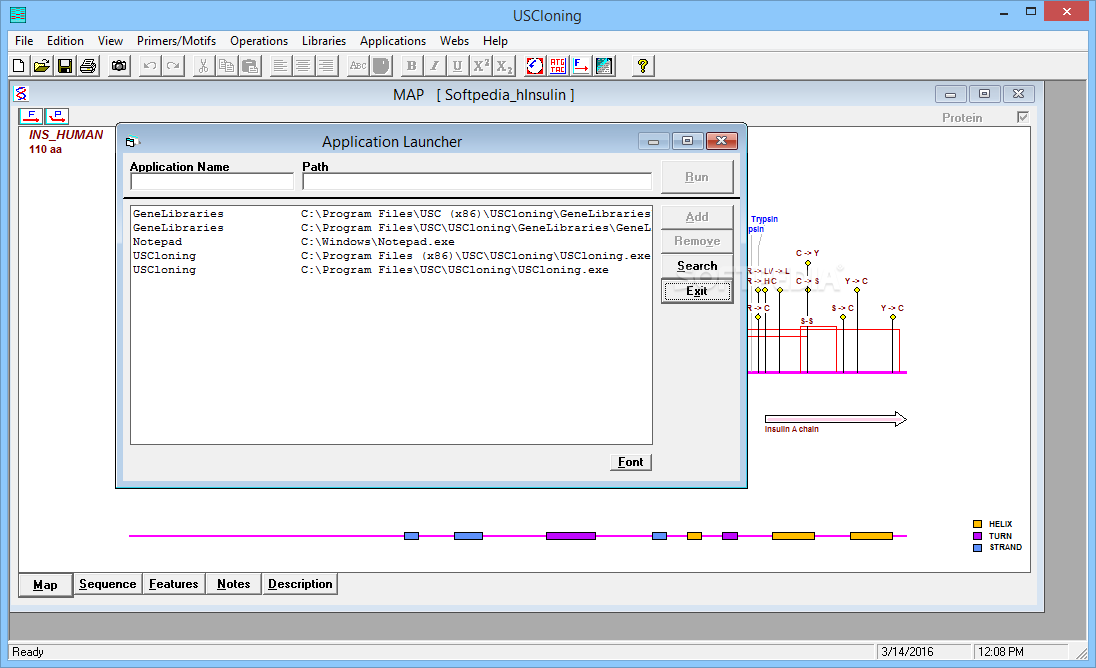Switch to the Notes tab
This screenshot has height=668, width=1096.
coord(233,584)
